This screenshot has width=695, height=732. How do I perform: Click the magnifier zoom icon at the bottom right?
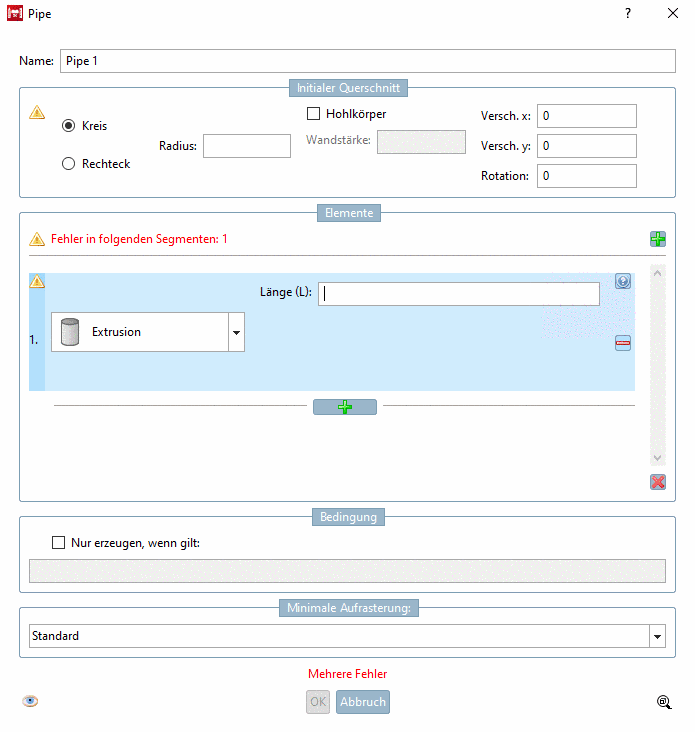coord(664,702)
